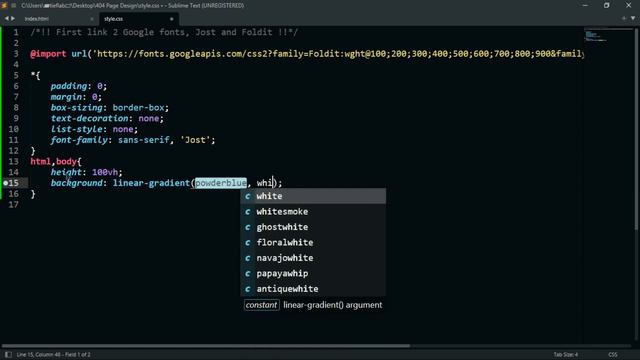Click the 'background' property on line 15
This screenshot has width=640, height=360.
[76, 183]
